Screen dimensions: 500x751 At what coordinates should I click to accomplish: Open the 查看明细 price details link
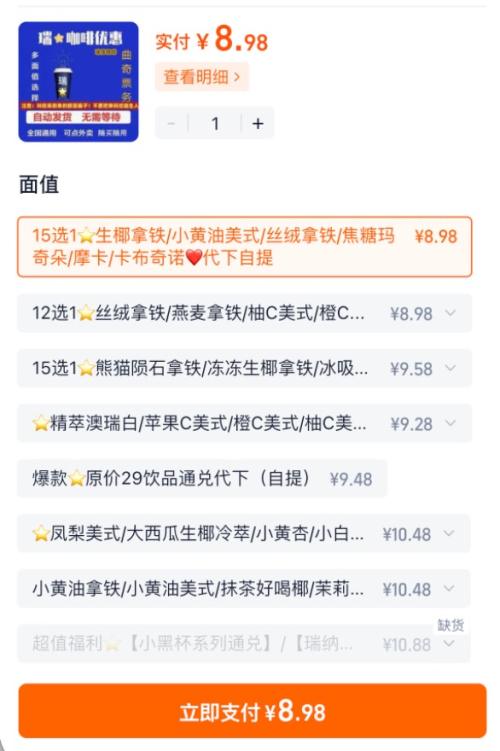click(202, 77)
